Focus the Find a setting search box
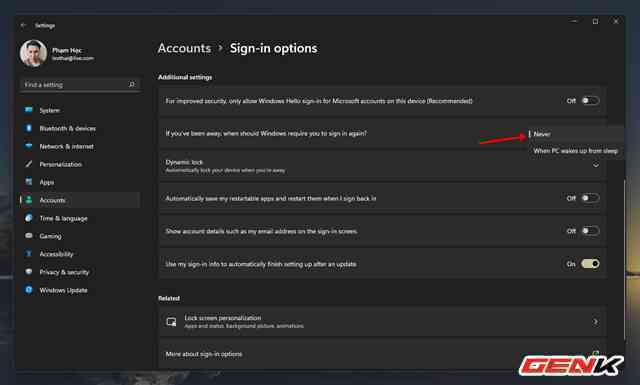 point(80,85)
